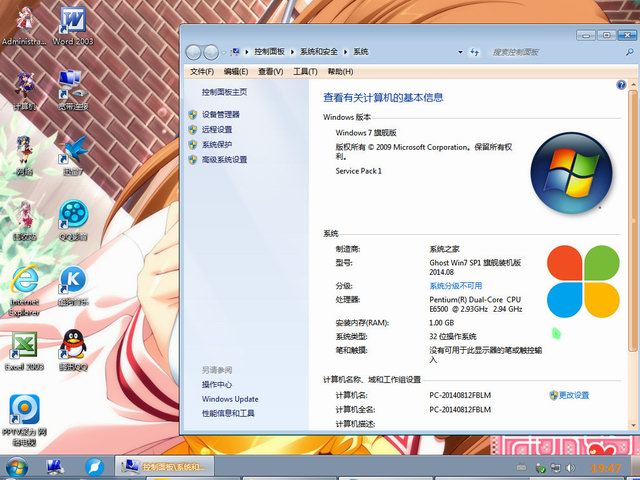The height and width of the screenshot is (480, 640).
Task: Select 控制面板 in the breadcrumb path
Action: coord(269,52)
